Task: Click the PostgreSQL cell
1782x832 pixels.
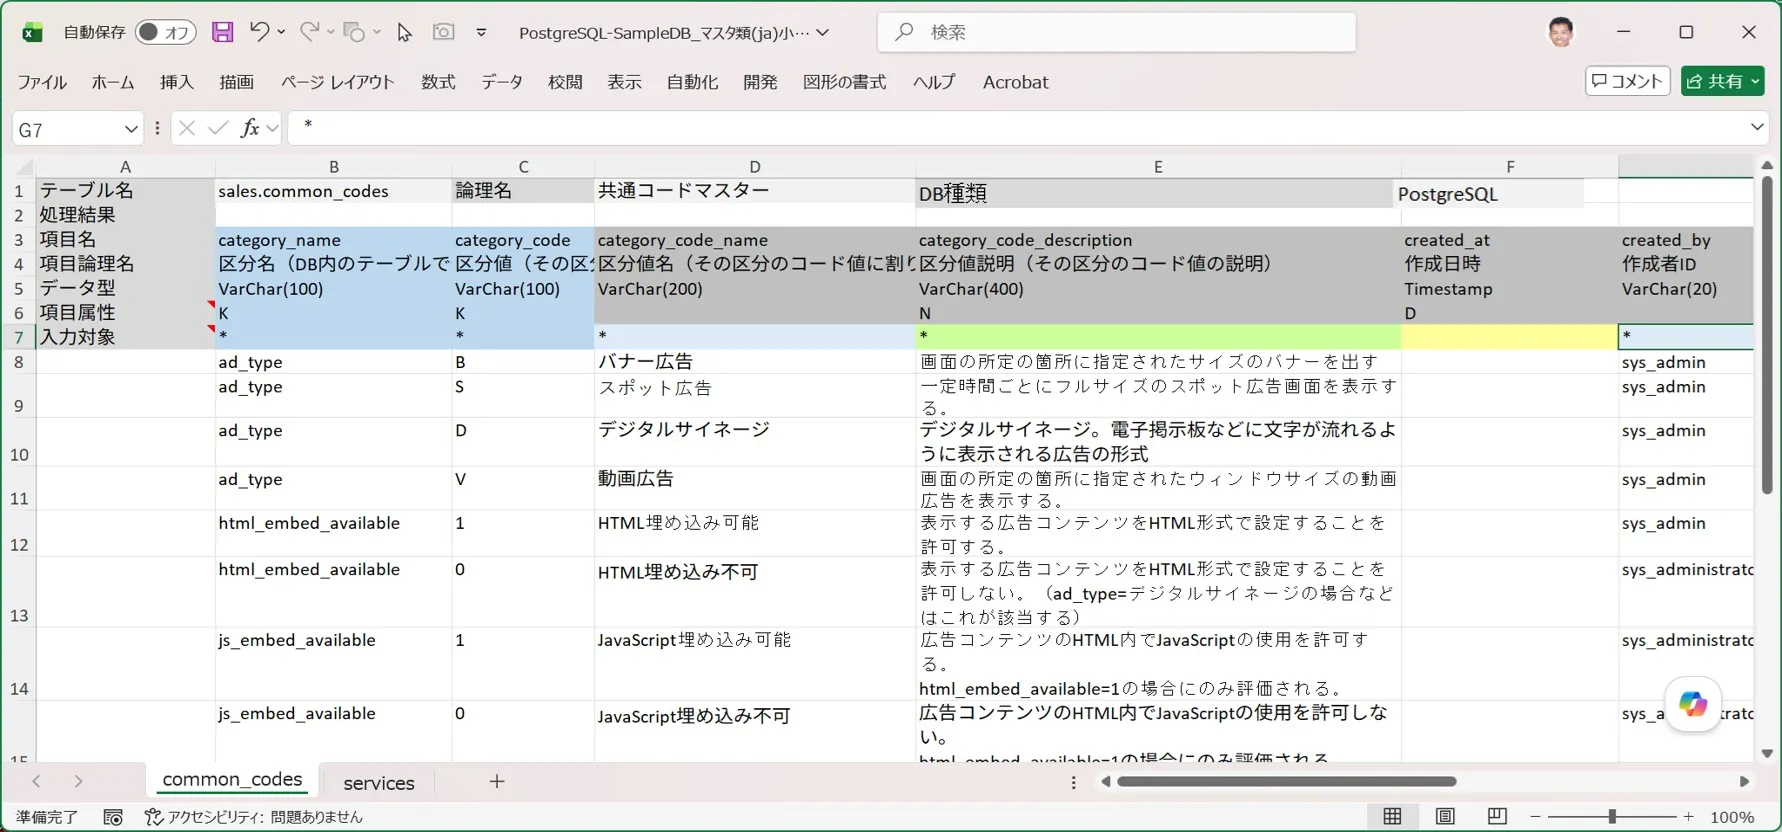Action: pos(1488,194)
